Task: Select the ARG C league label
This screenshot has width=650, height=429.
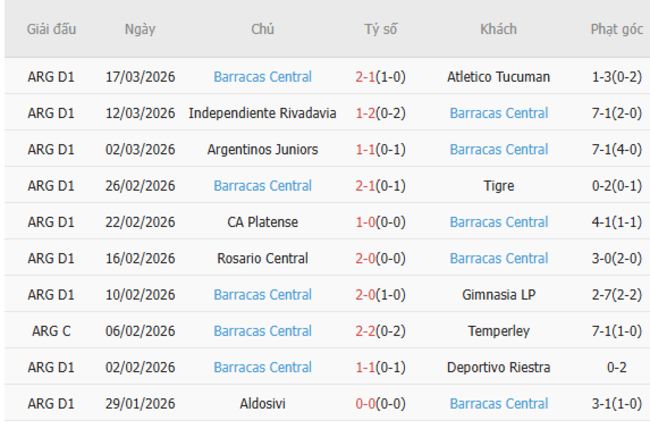Action: pyautogui.click(x=51, y=331)
